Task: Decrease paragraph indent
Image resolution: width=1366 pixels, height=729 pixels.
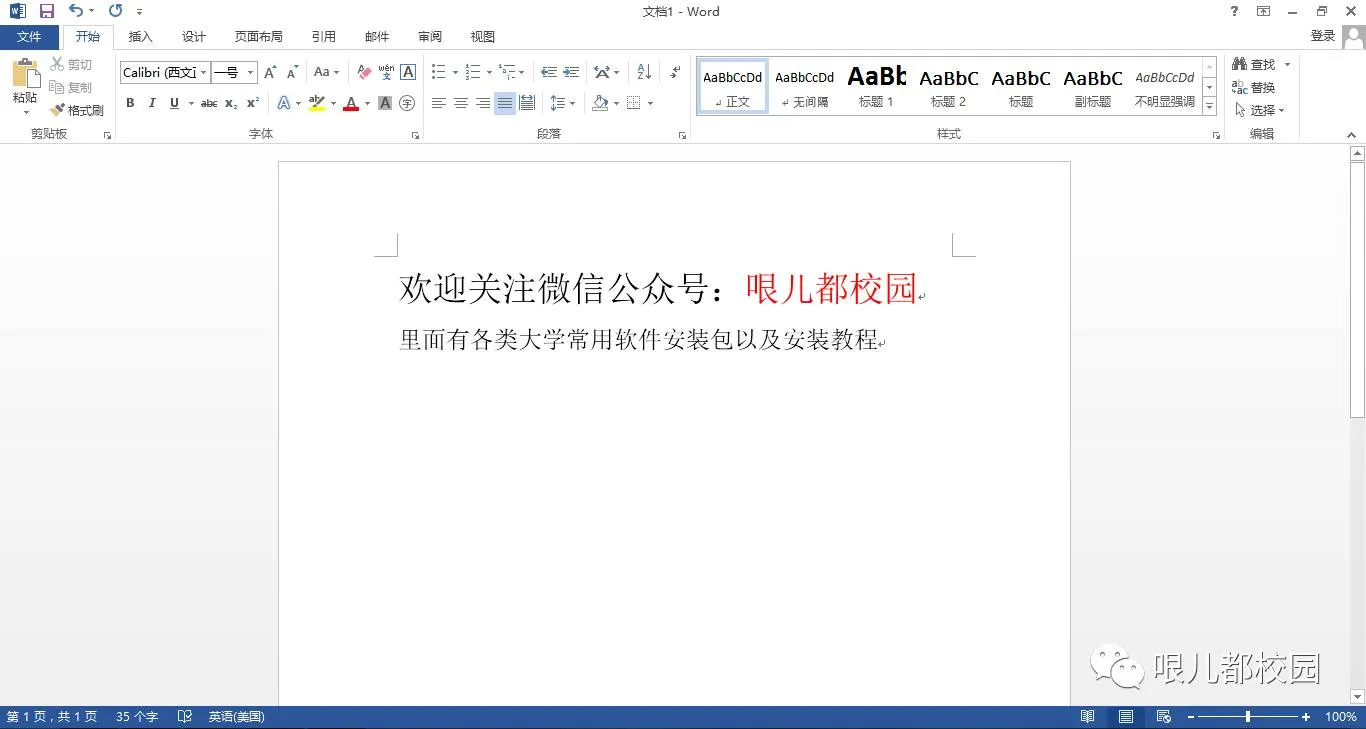Action: pyautogui.click(x=549, y=72)
